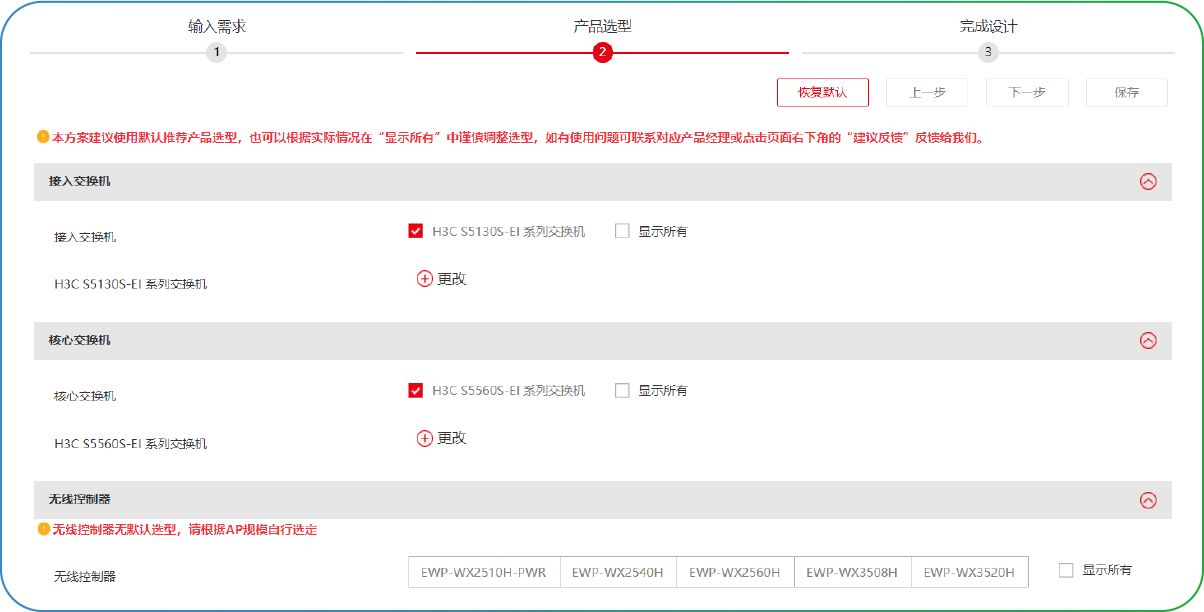Choose the EWP-WX3520H controller option
This screenshot has width=1204, height=612.
[x=969, y=573]
